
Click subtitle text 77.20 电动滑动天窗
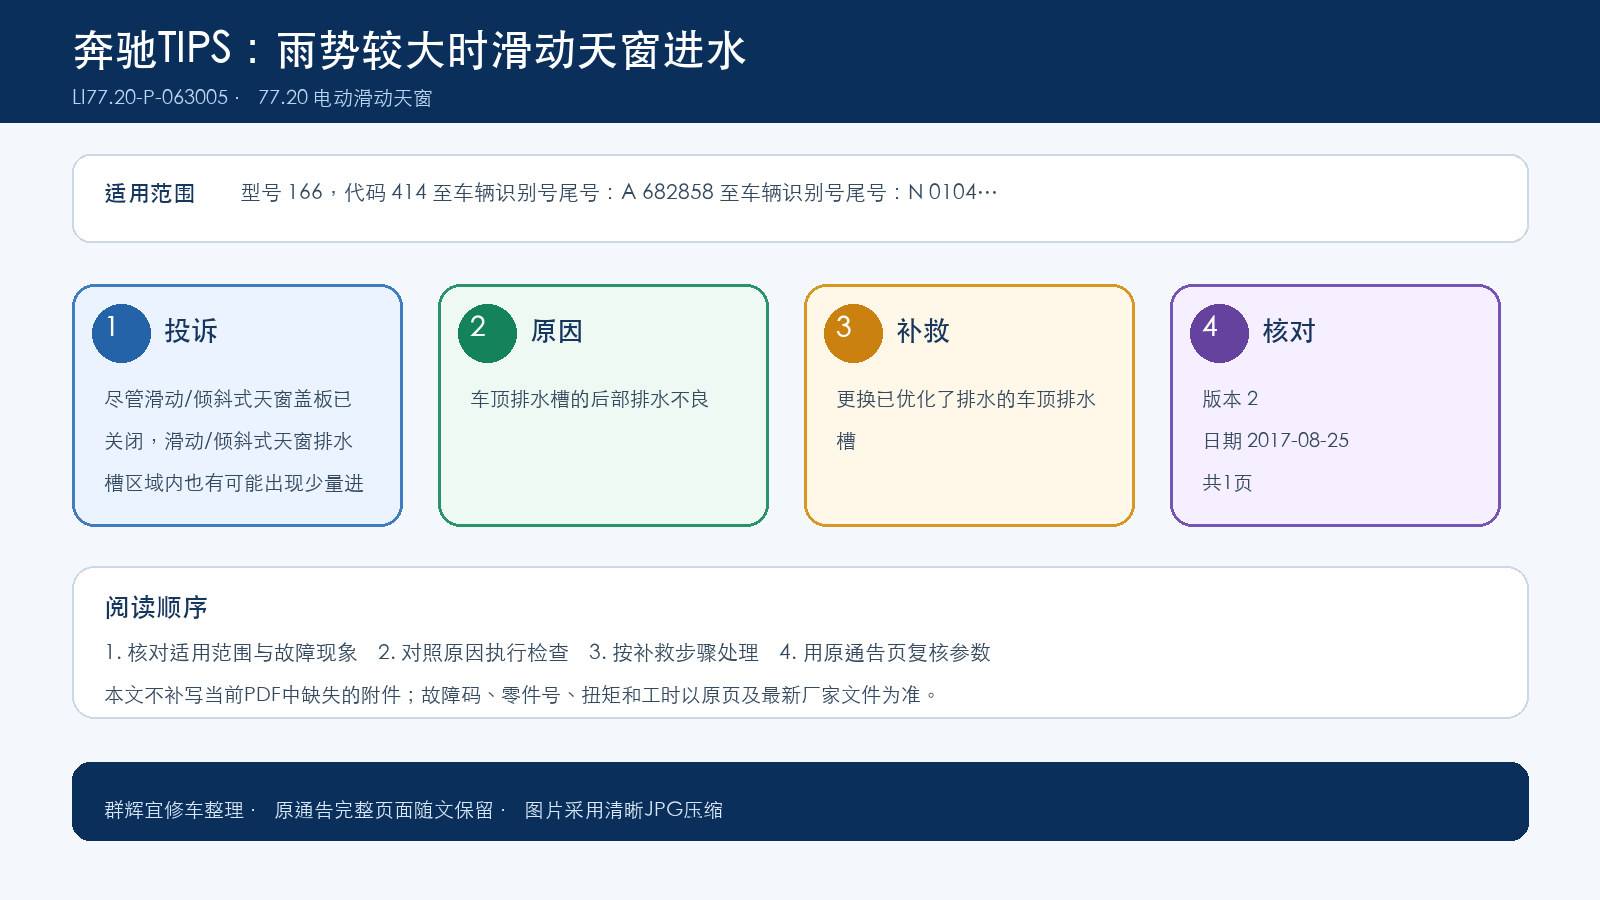click(x=345, y=98)
